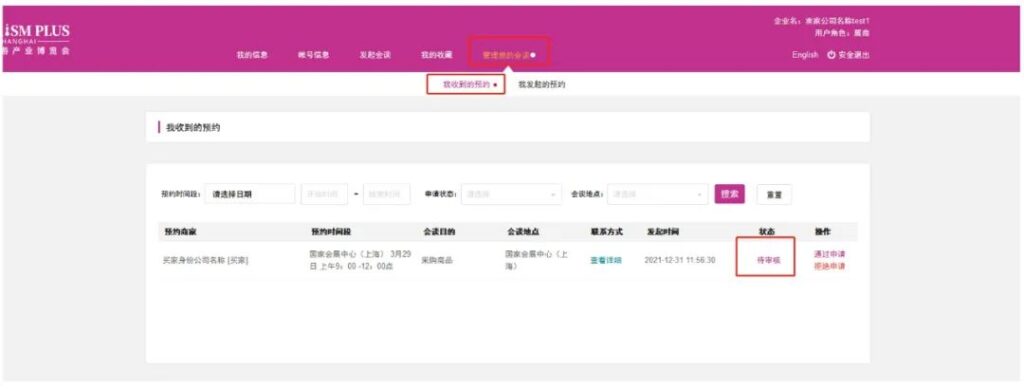Click 通过申请 to approve the request
The height and width of the screenshot is (390, 1024).
(829, 254)
